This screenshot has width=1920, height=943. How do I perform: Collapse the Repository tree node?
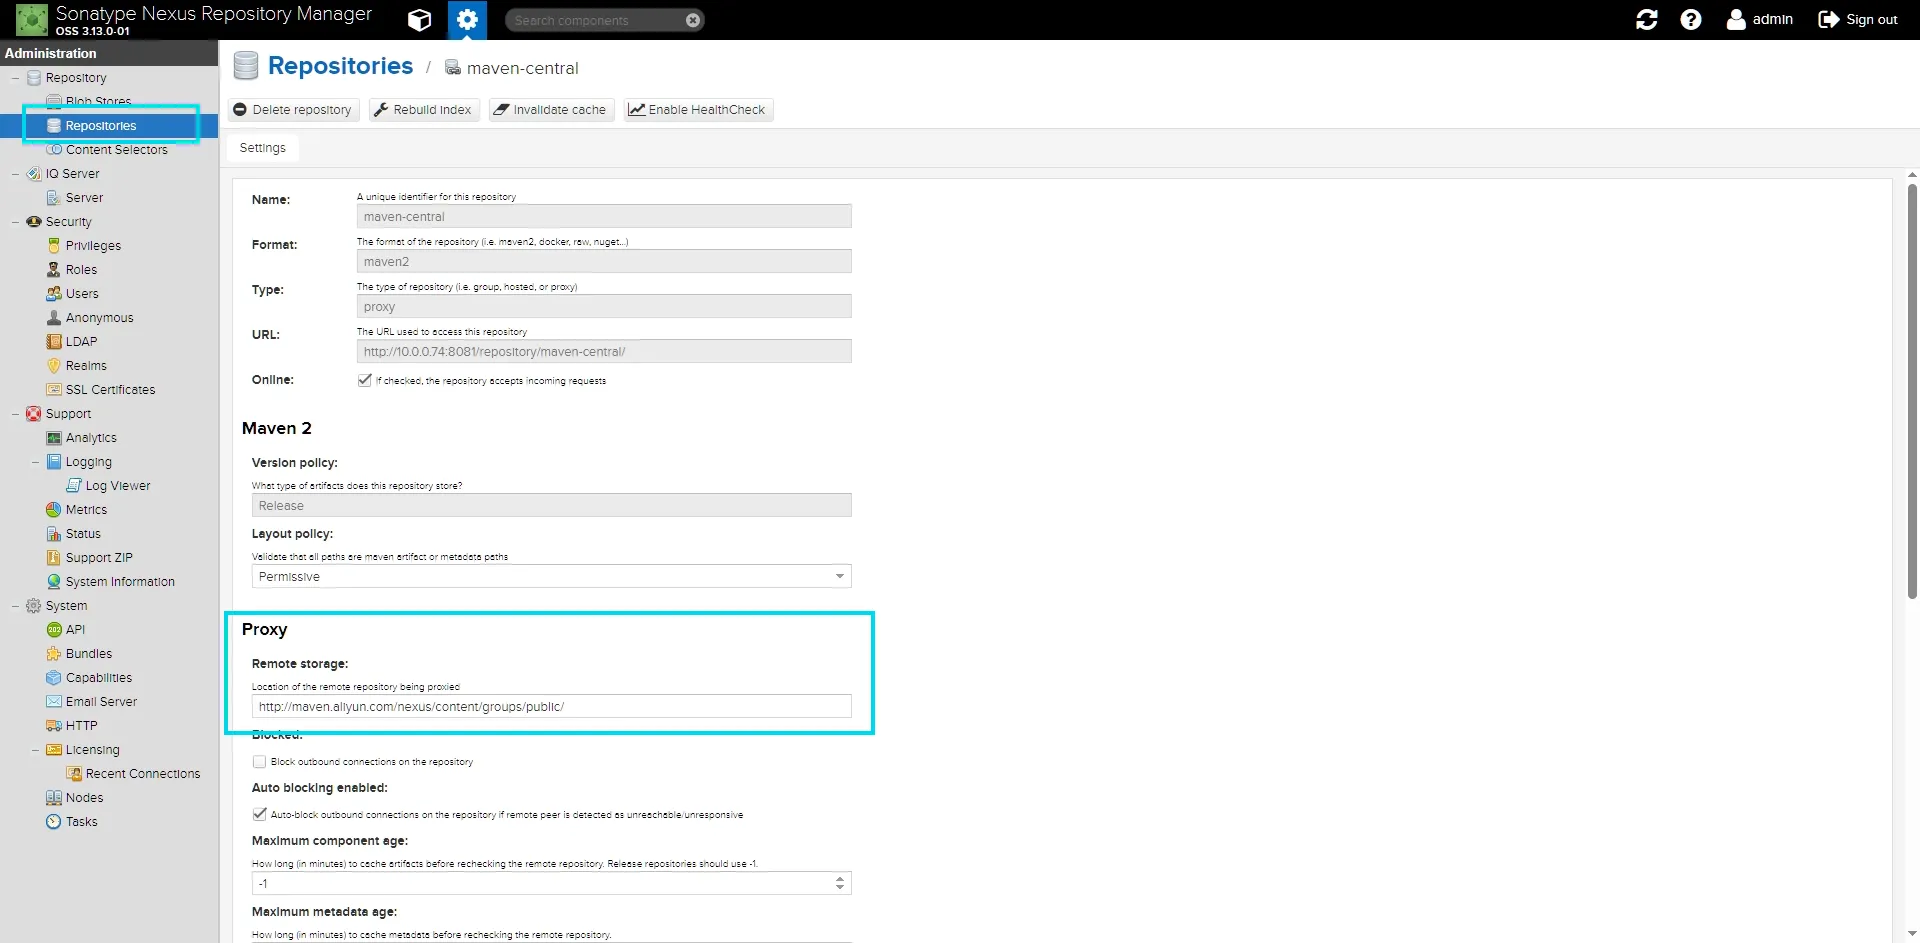click(x=15, y=78)
